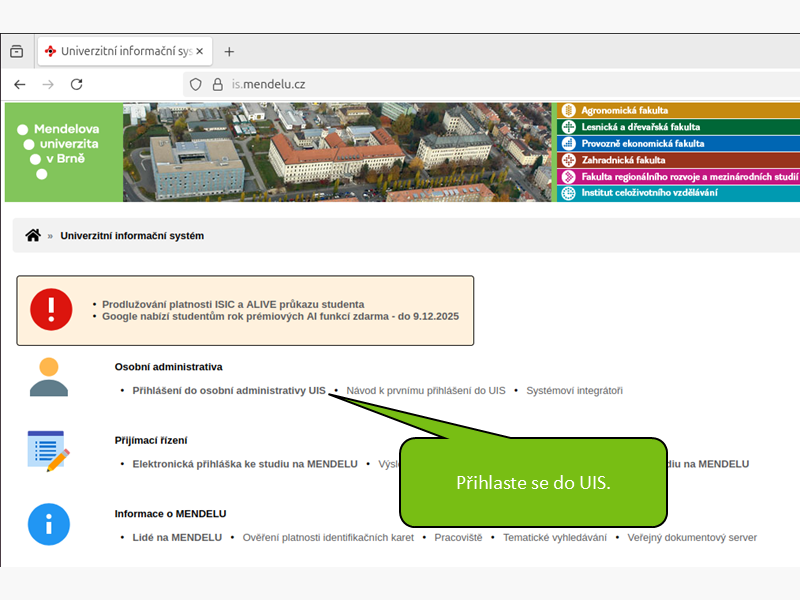Click the home icon in the breadcrumb
The image size is (800, 600).
click(x=33, y=235)
